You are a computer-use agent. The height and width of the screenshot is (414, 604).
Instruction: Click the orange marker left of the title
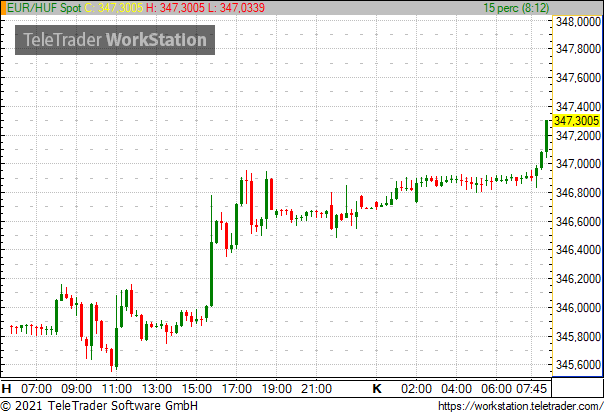(3, 8)
